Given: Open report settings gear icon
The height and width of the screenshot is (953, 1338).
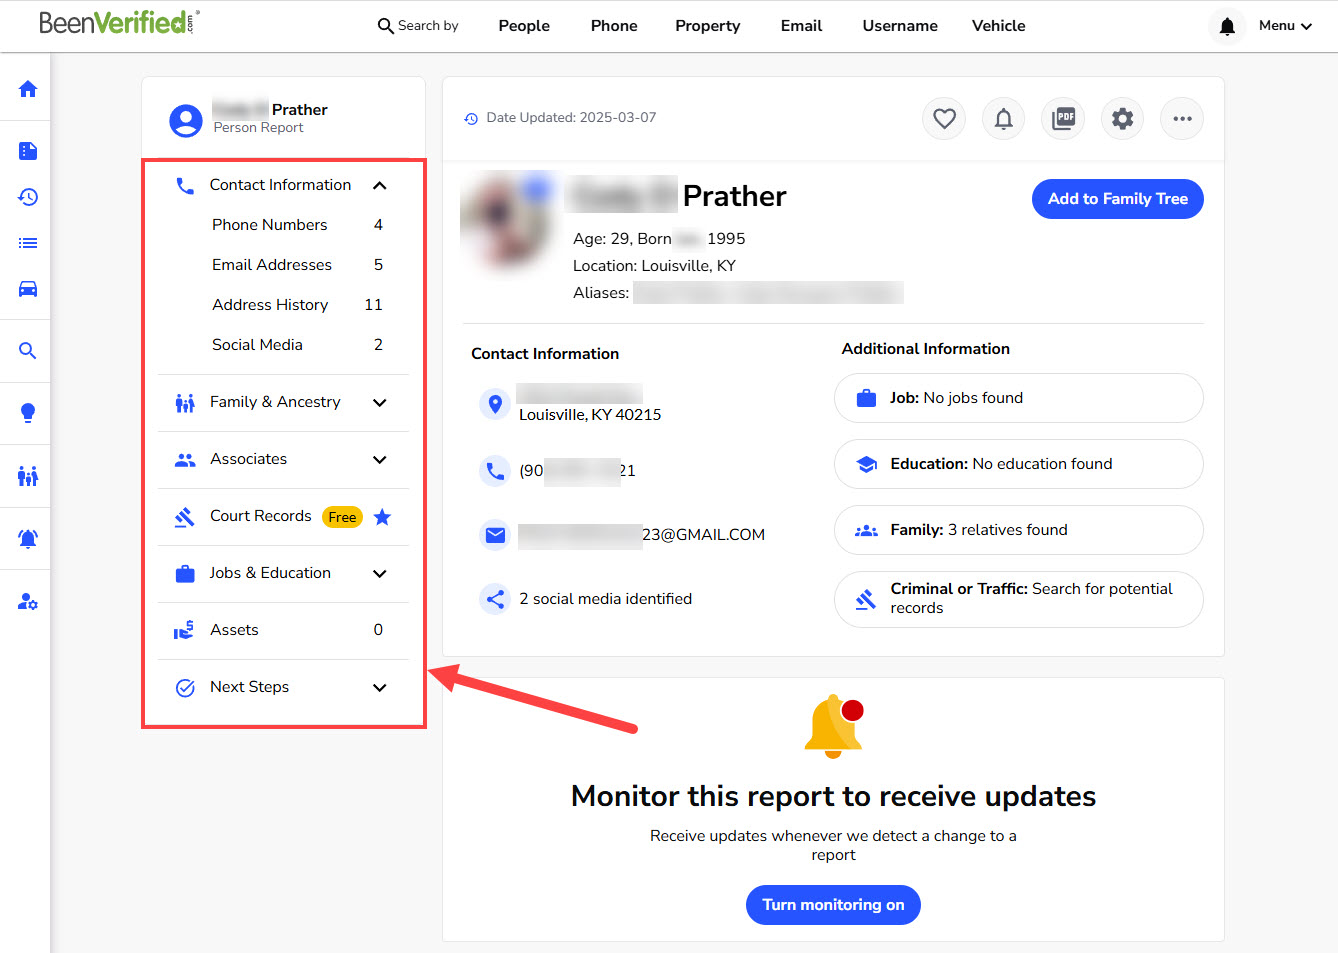Looking at the screenshot, I should pyautogui.click(x=1122, y=119).
